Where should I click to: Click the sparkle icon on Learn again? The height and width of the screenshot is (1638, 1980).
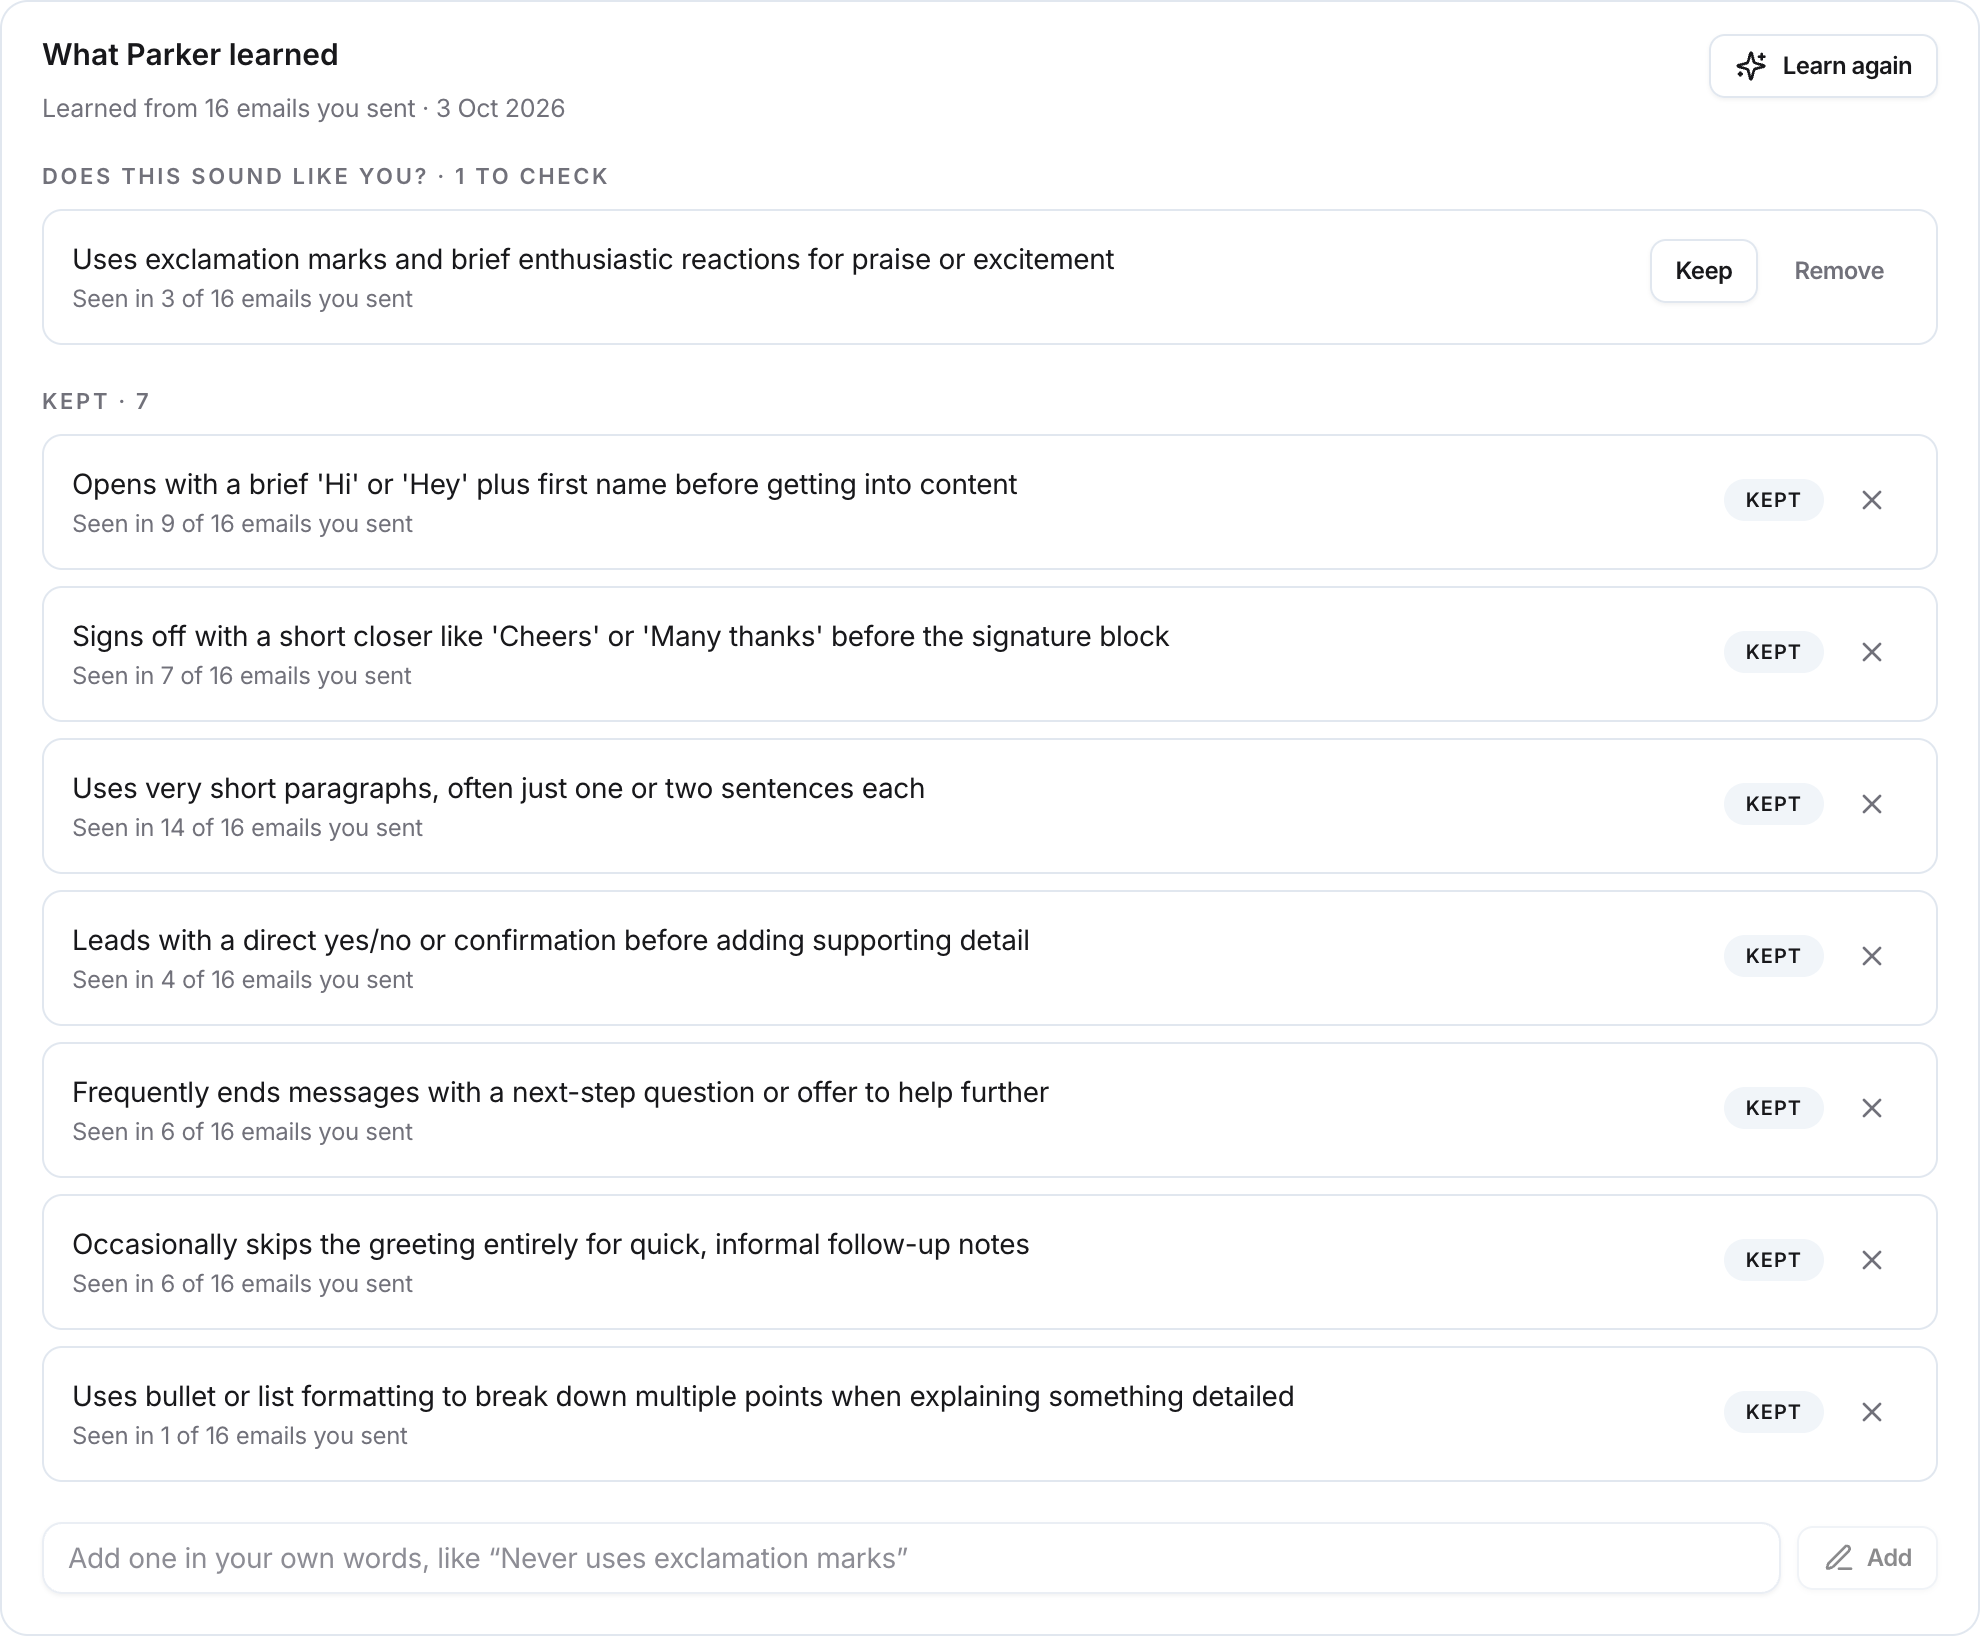(1751, 66)
